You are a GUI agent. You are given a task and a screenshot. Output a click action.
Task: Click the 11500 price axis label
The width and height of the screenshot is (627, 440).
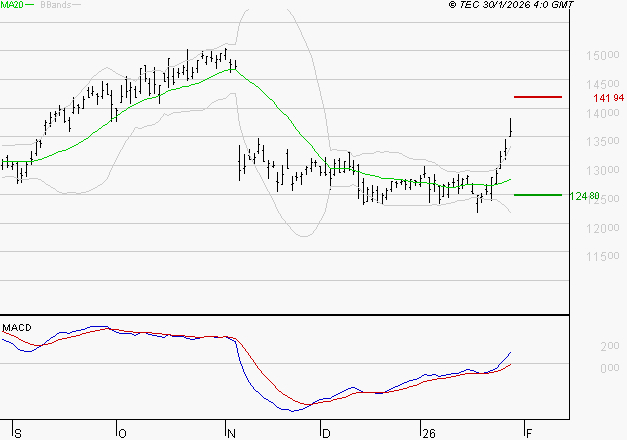click(x=603, y=256)
